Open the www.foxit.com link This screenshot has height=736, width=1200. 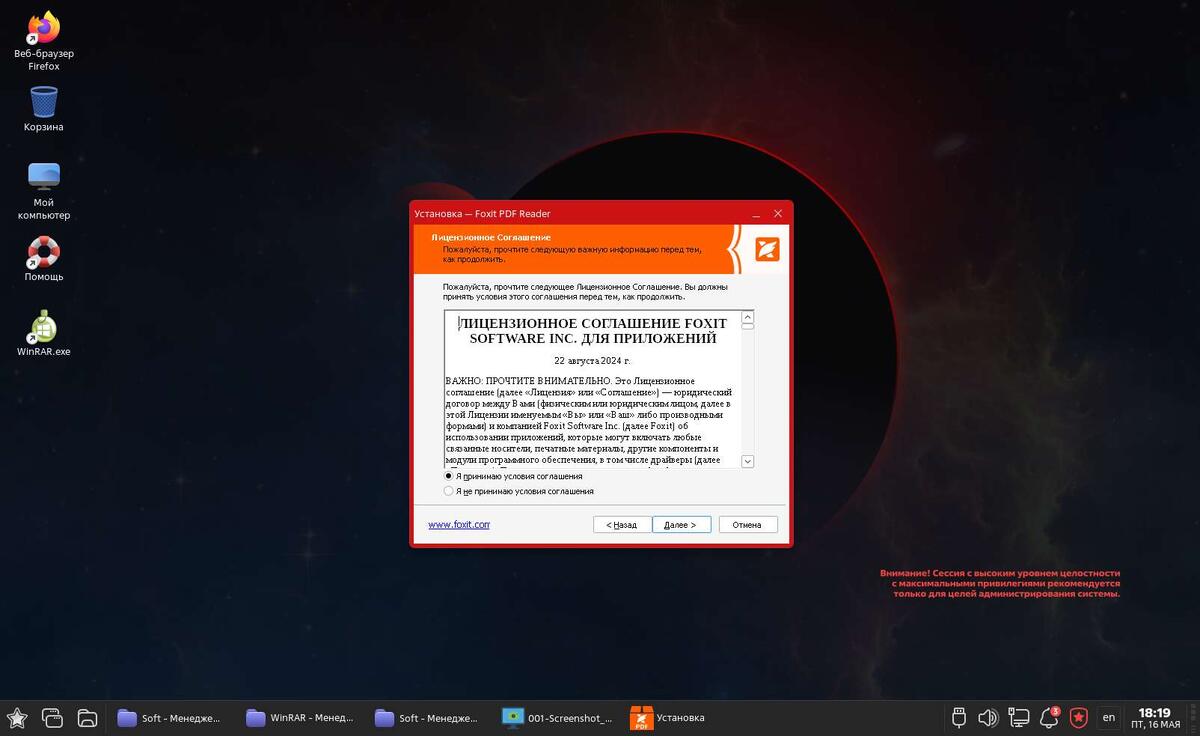point(459,524)
